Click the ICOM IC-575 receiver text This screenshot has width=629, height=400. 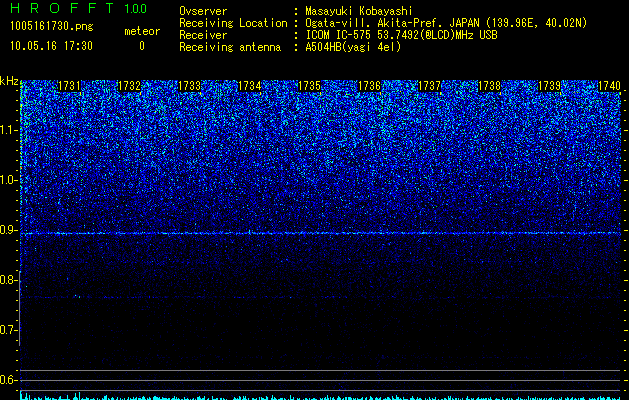pyautogui.click(x=401, y=35)
